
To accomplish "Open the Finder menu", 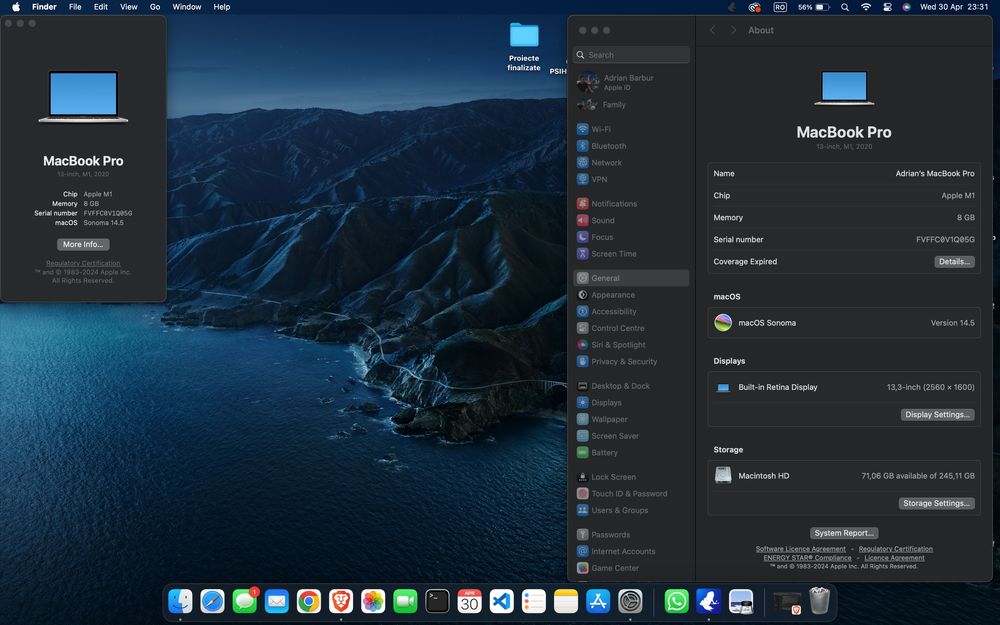I will (x=44, y=7).
